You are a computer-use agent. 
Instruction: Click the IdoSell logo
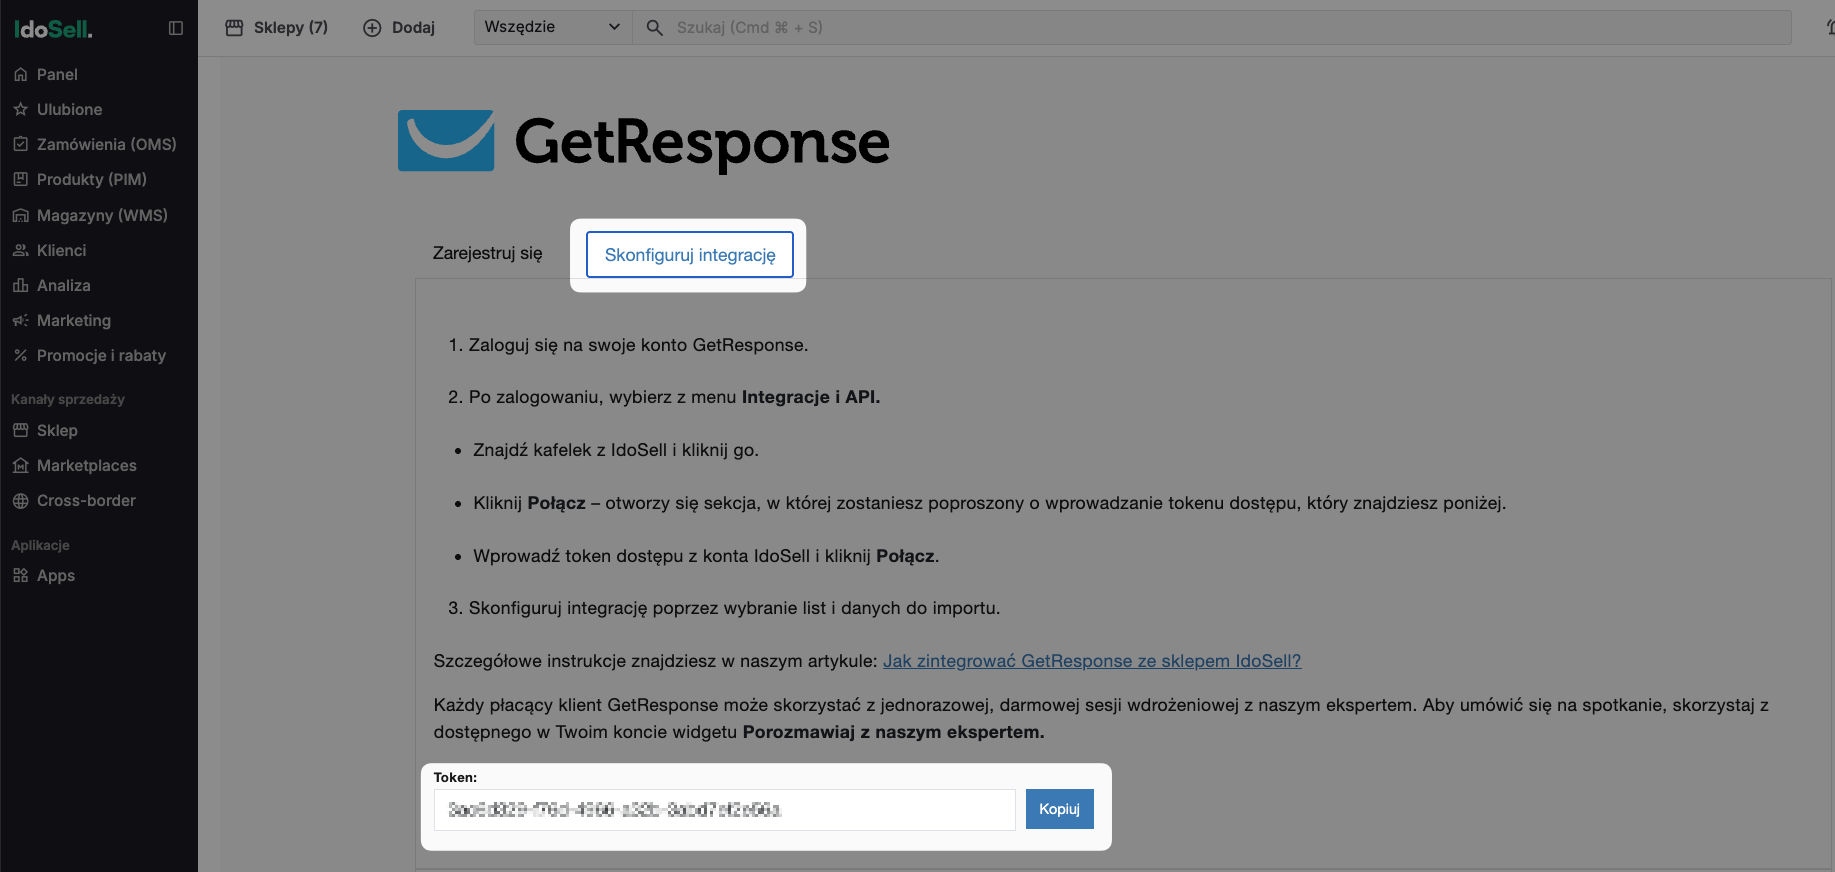[x=53, y=29]
